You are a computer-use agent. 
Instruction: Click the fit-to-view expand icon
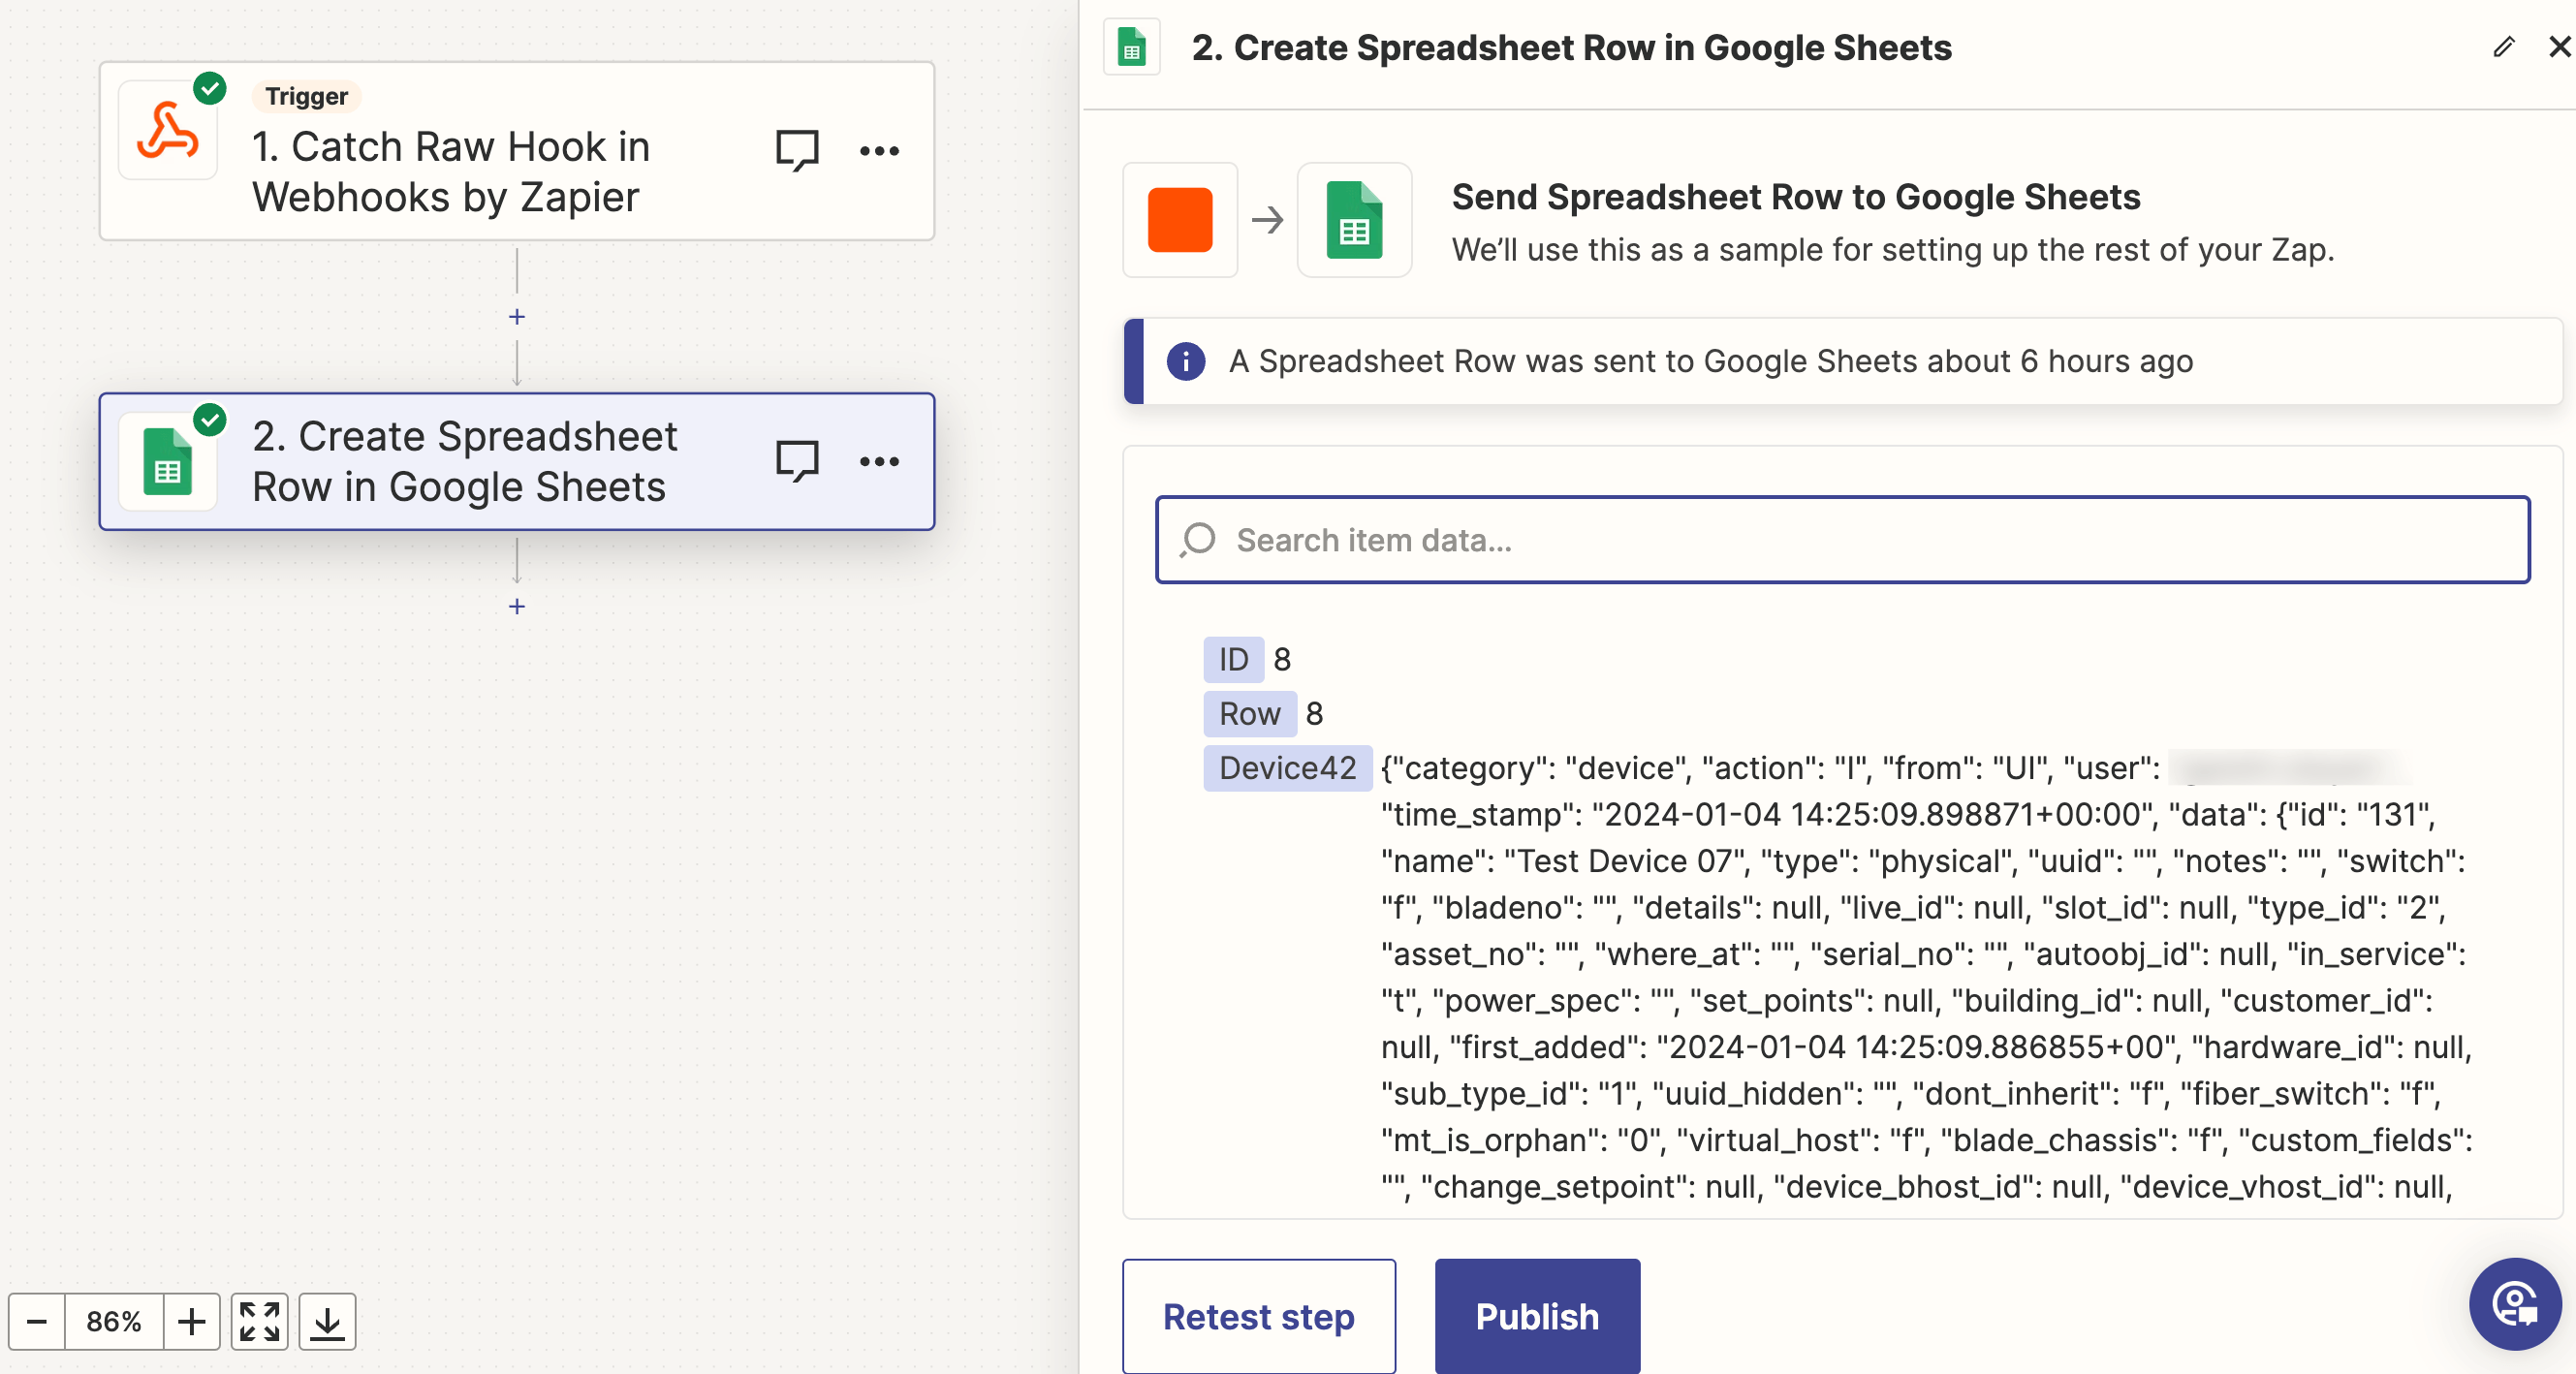[260, 1321]
